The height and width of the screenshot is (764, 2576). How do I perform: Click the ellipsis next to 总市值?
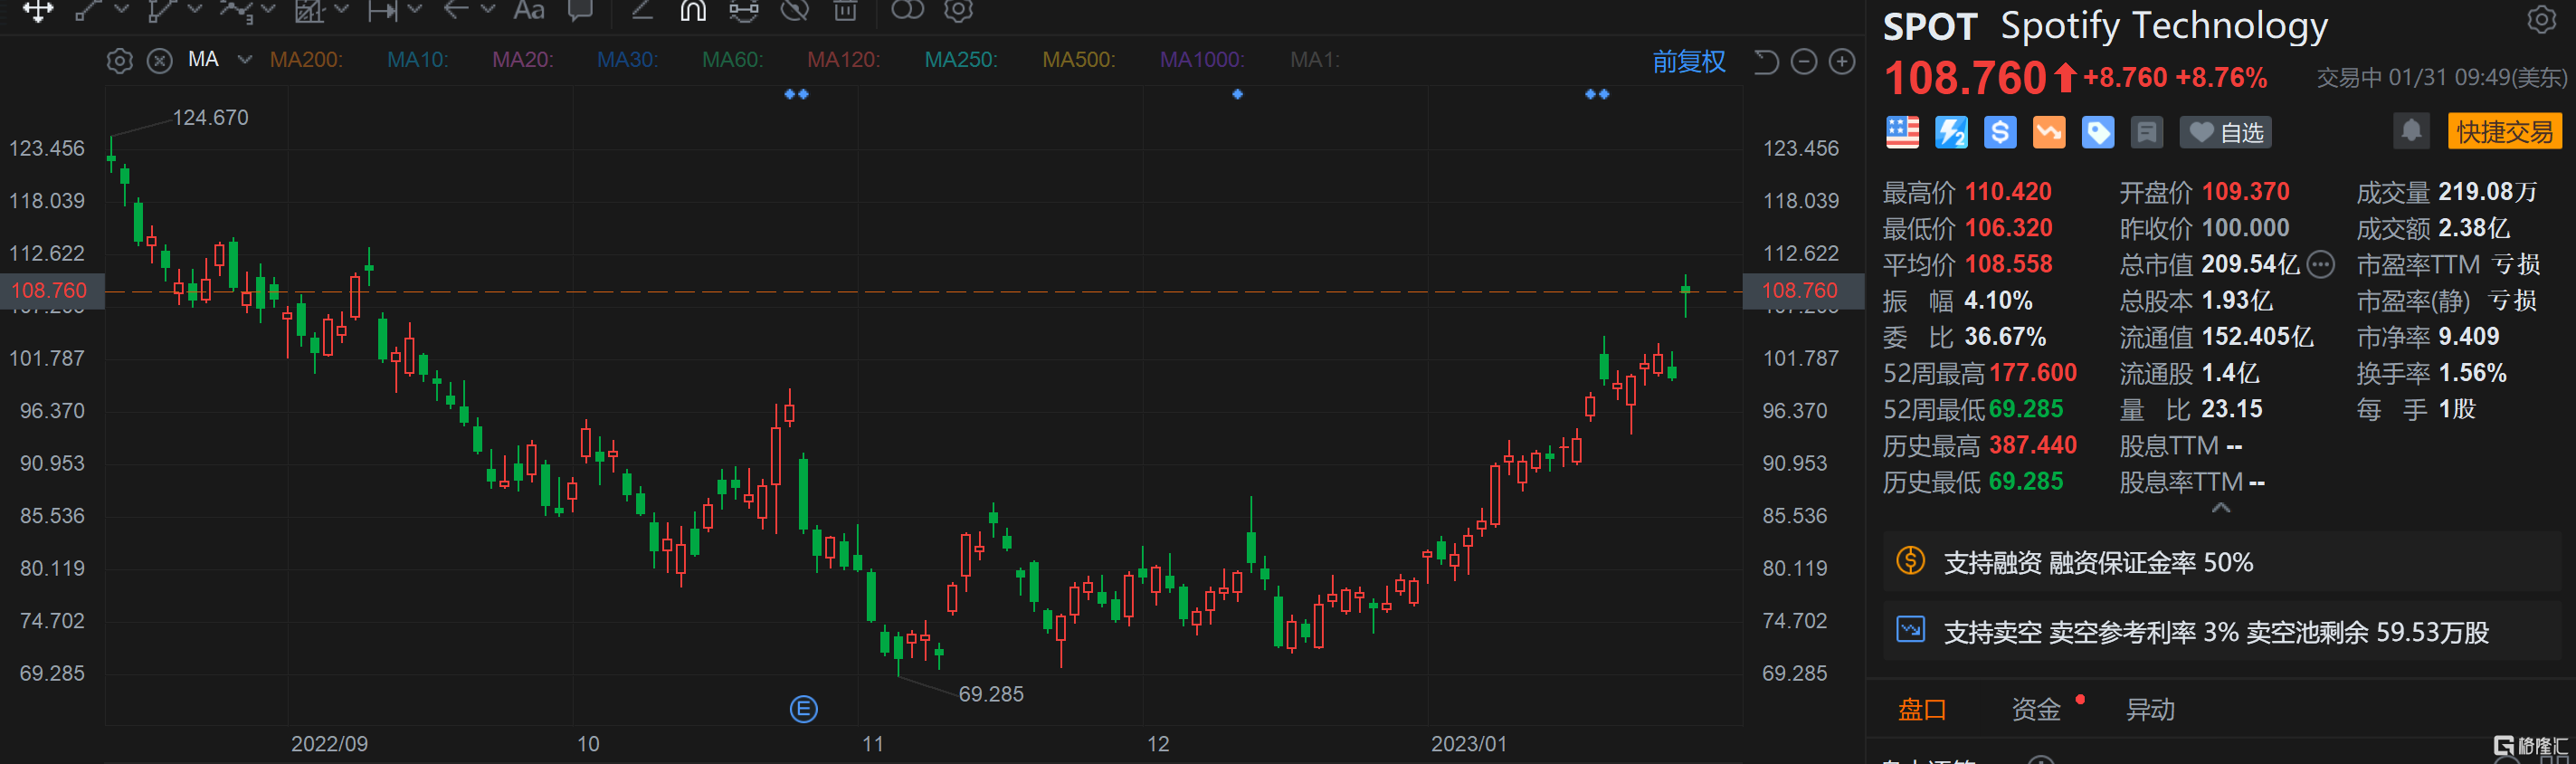pos(2320,264)
